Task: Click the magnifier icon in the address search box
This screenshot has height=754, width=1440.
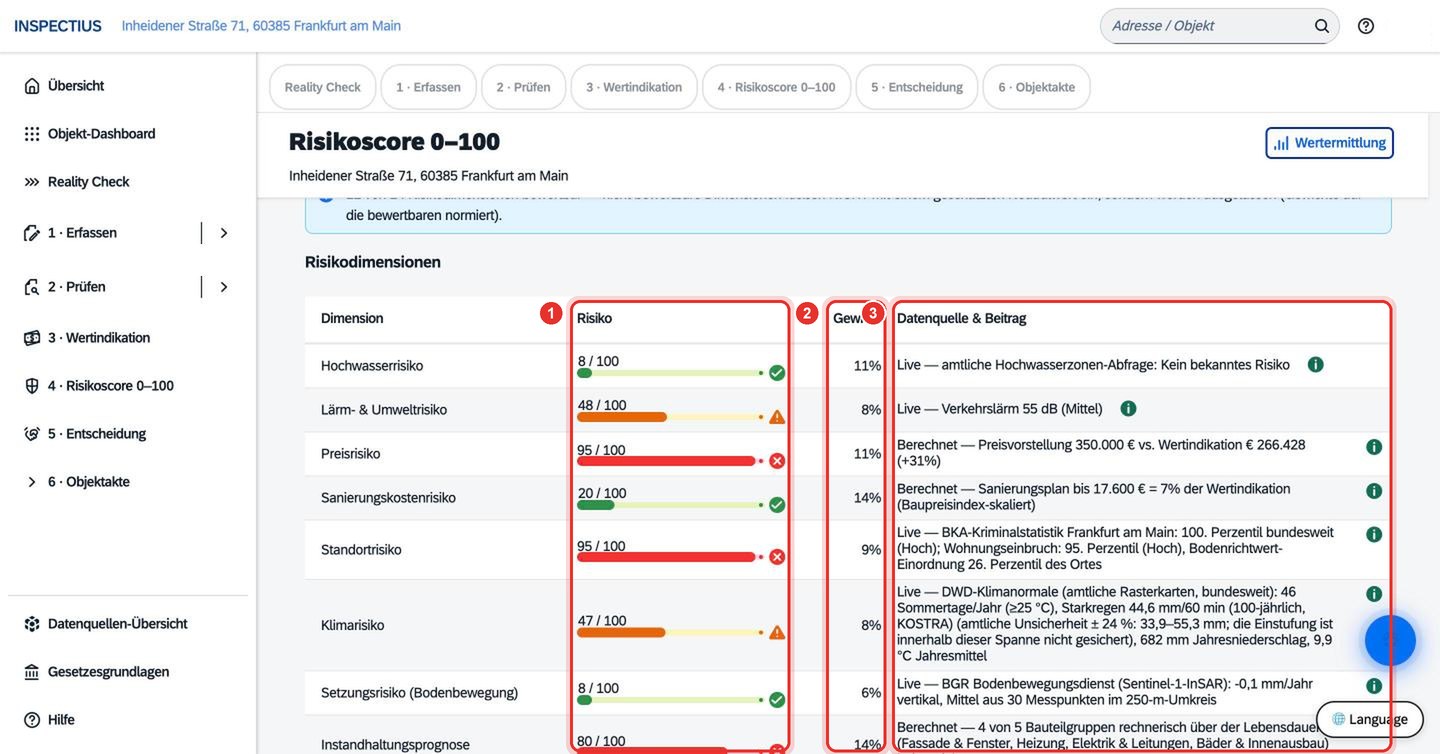Action: click(x=1322, y=26)
